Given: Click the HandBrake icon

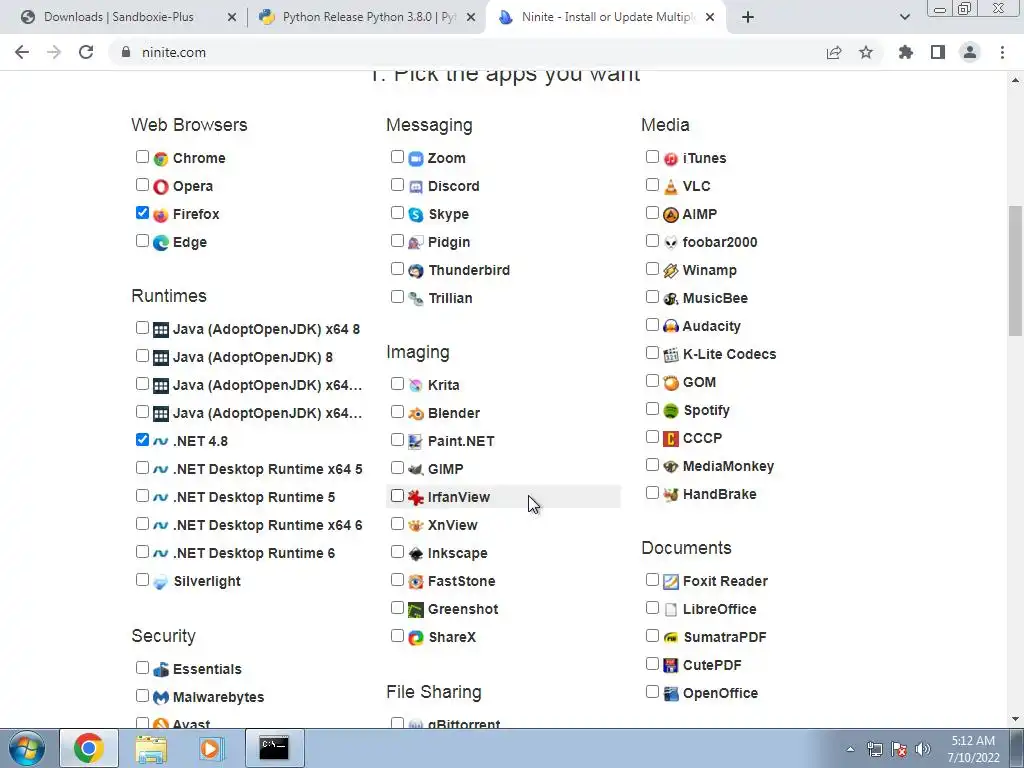Looking at the screenshot, I should [671, 495].
